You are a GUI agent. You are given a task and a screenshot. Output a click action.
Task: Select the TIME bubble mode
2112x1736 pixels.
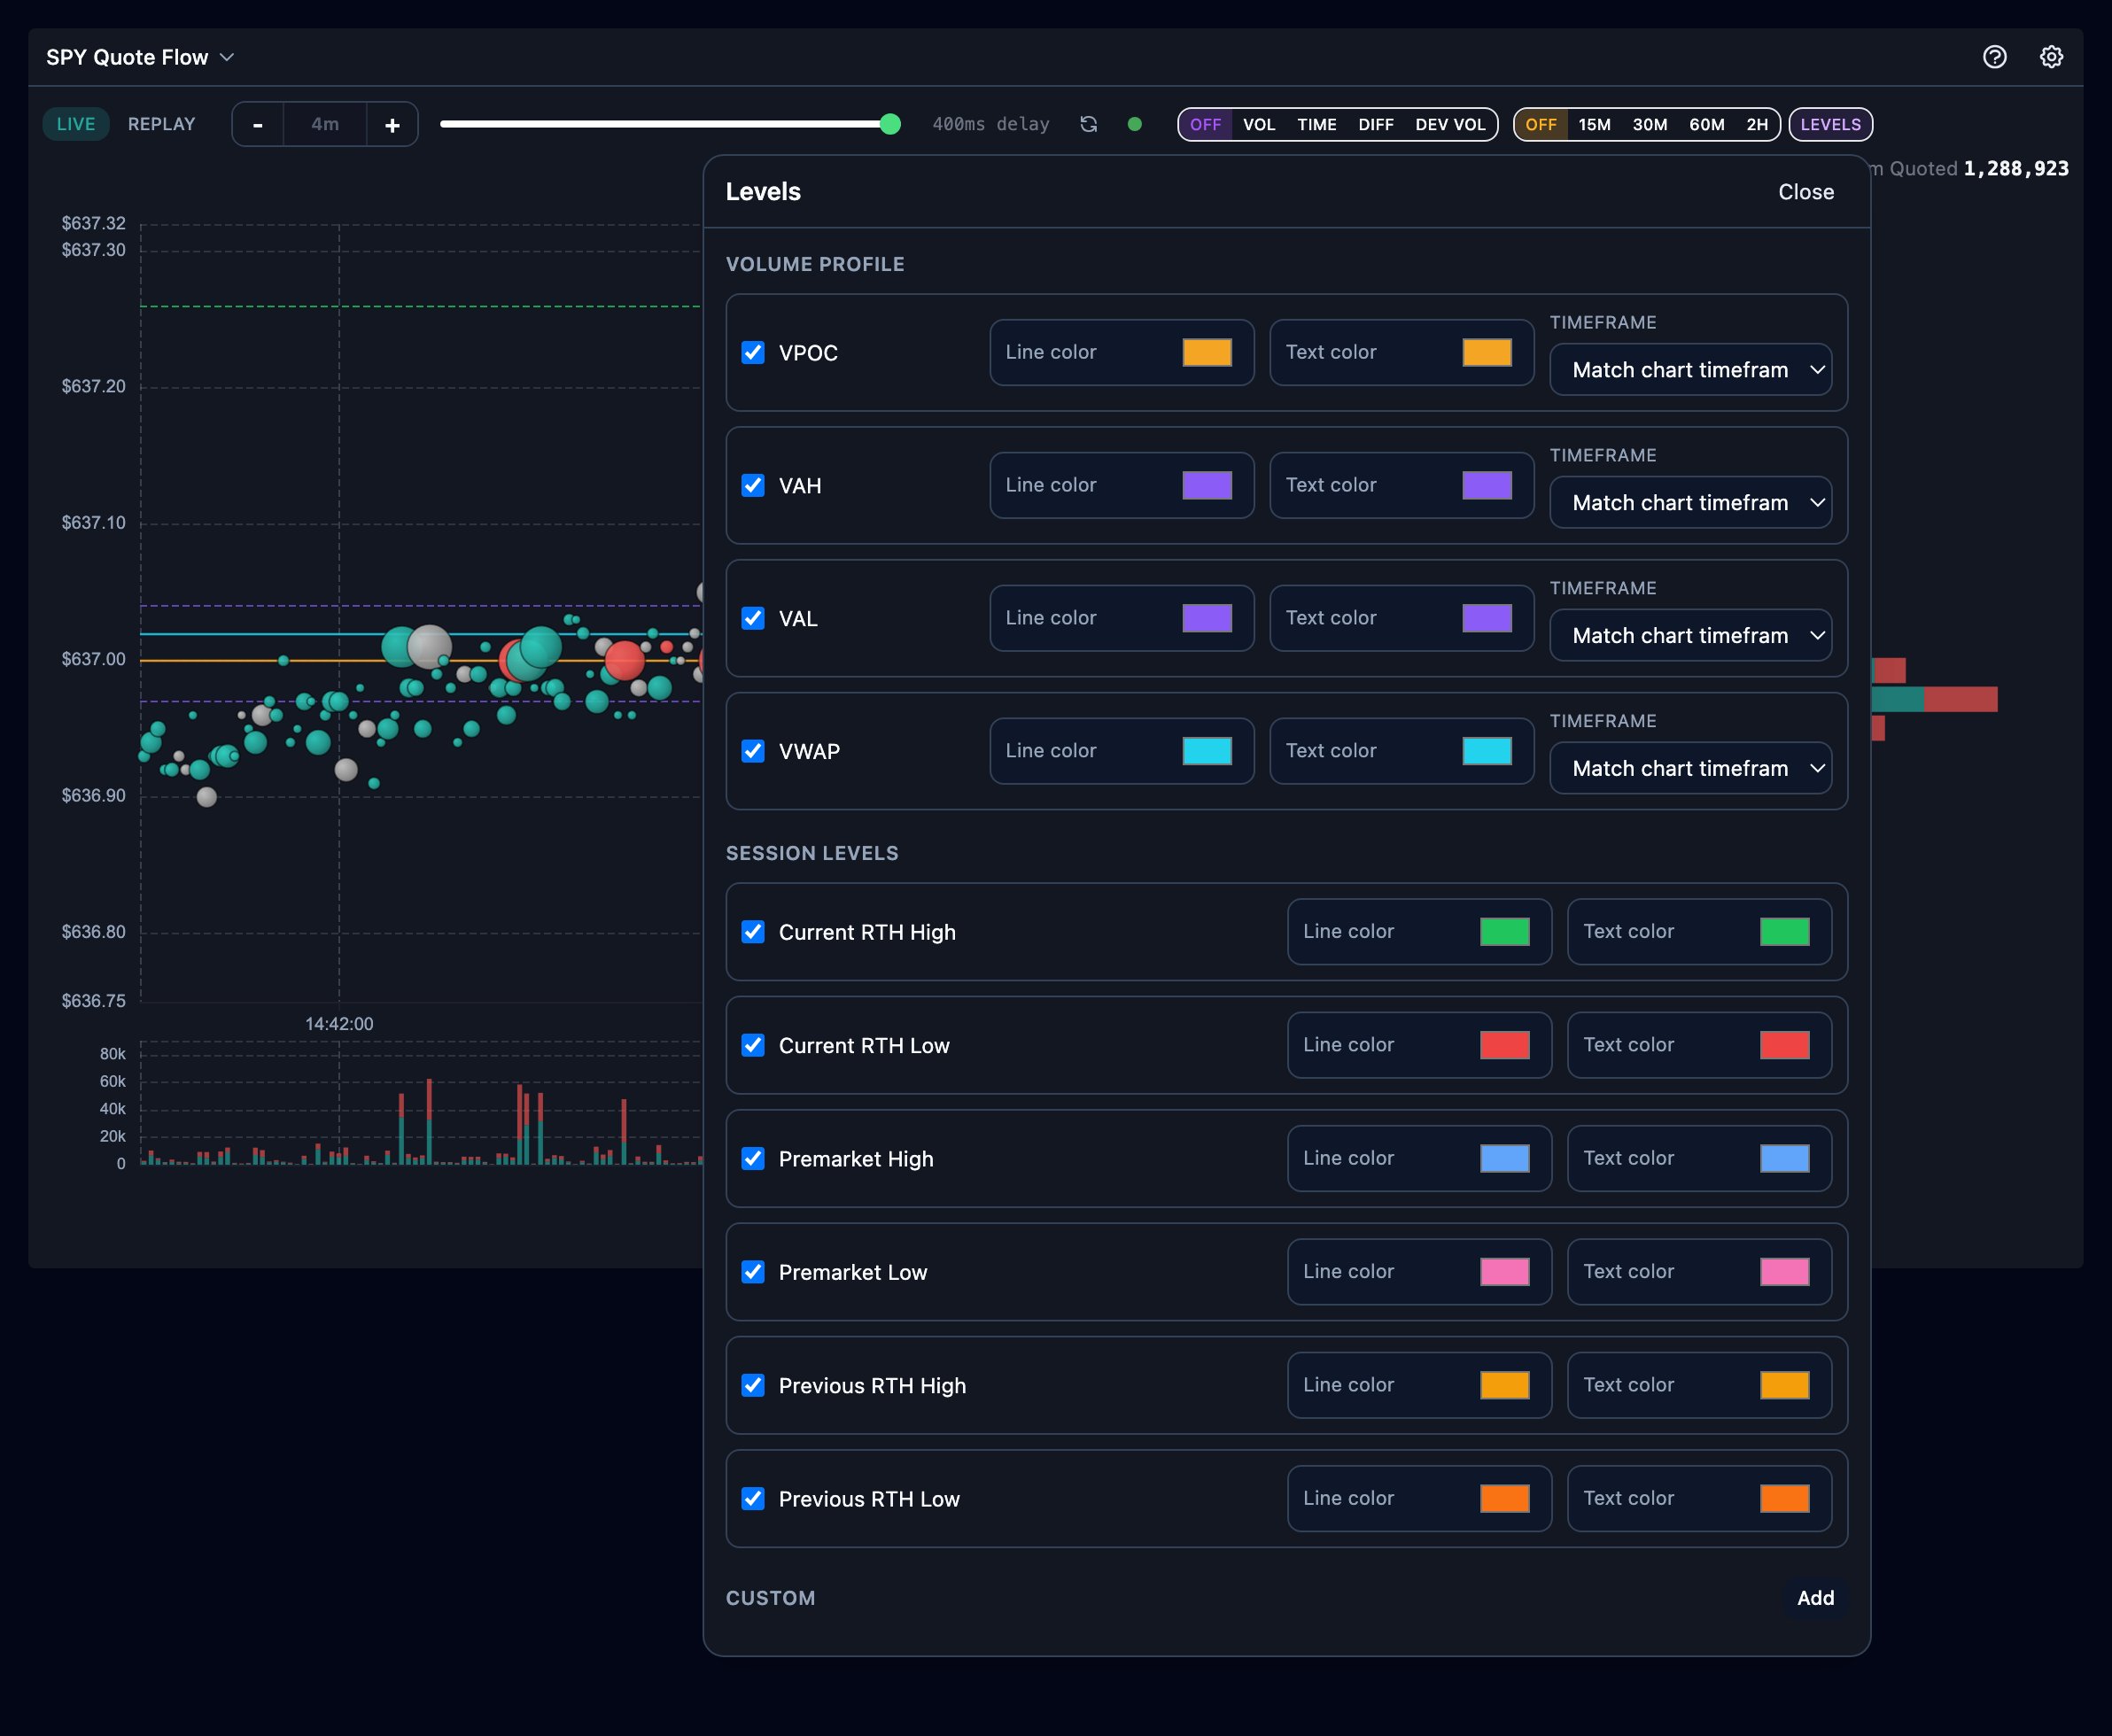click(1317, 124)
